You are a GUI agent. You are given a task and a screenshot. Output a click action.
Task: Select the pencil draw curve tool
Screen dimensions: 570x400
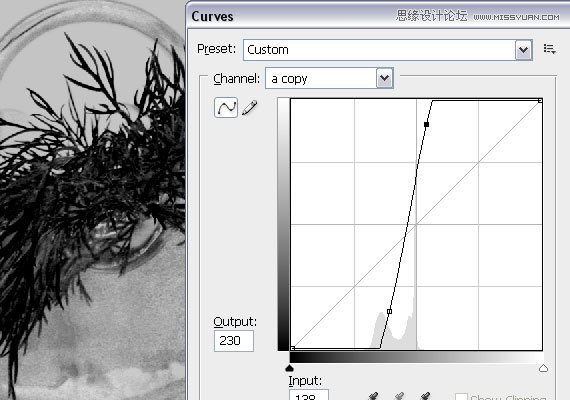[249, 108]
